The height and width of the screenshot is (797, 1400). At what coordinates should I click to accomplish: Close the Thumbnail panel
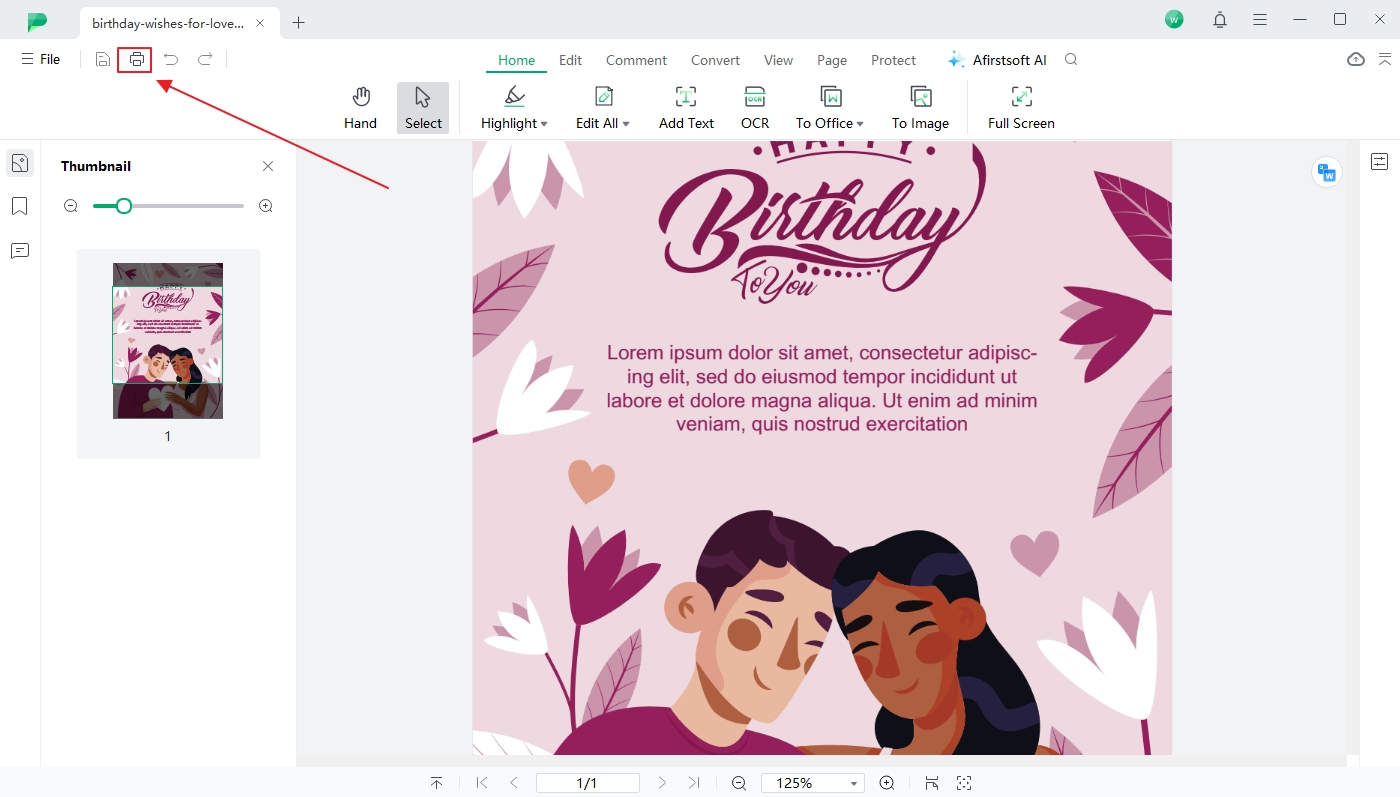[x=268, y=166]
